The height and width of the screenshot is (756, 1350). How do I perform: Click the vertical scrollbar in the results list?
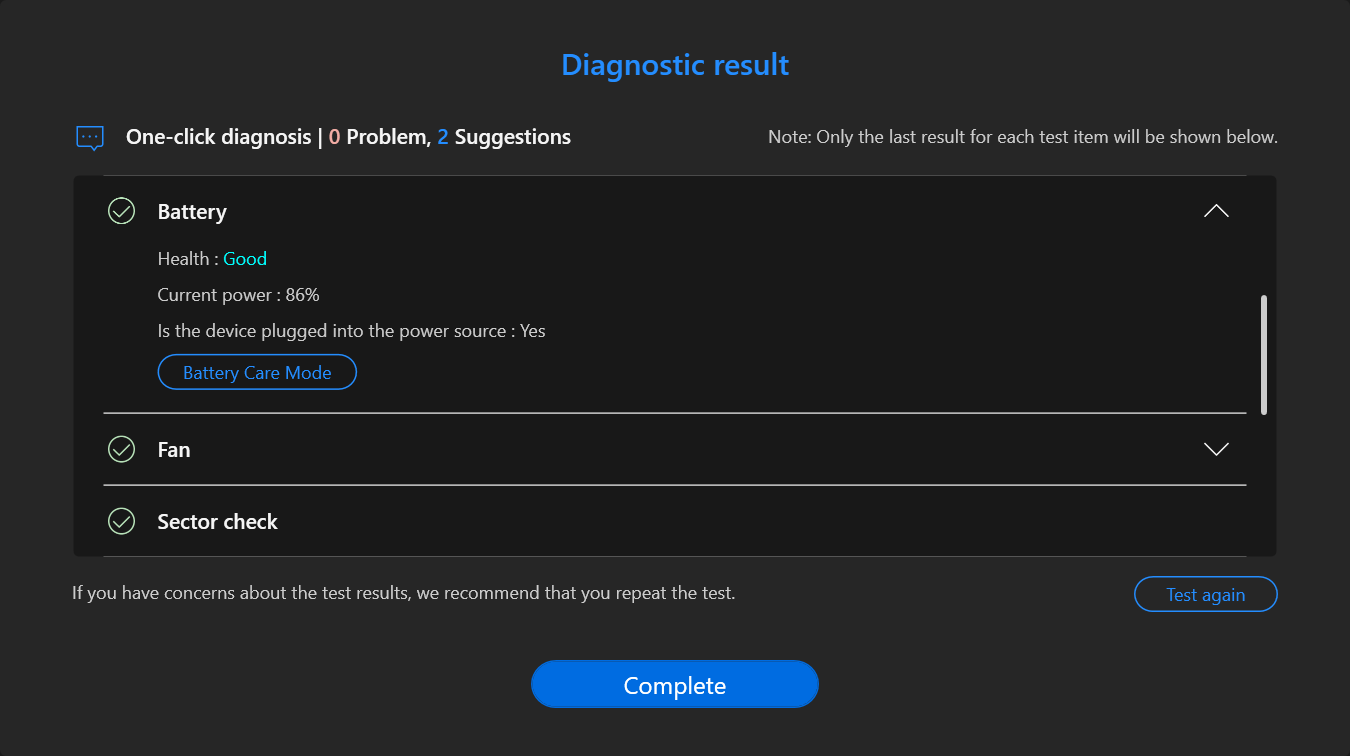click(x=1264, y=354)
